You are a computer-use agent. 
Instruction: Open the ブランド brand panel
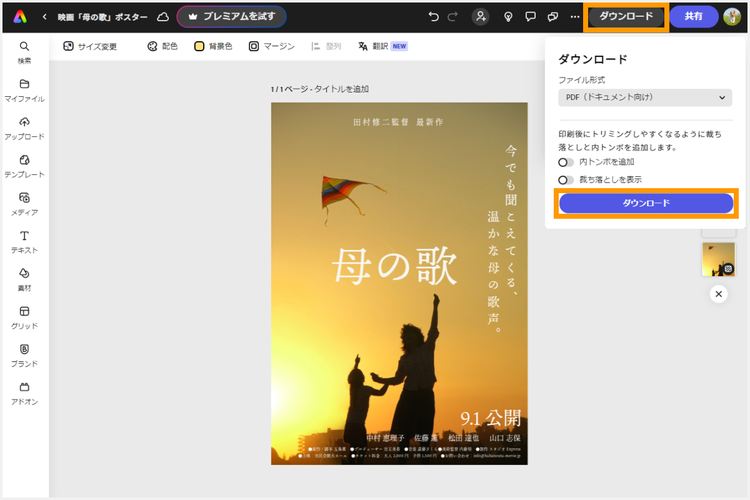[24, 355]
